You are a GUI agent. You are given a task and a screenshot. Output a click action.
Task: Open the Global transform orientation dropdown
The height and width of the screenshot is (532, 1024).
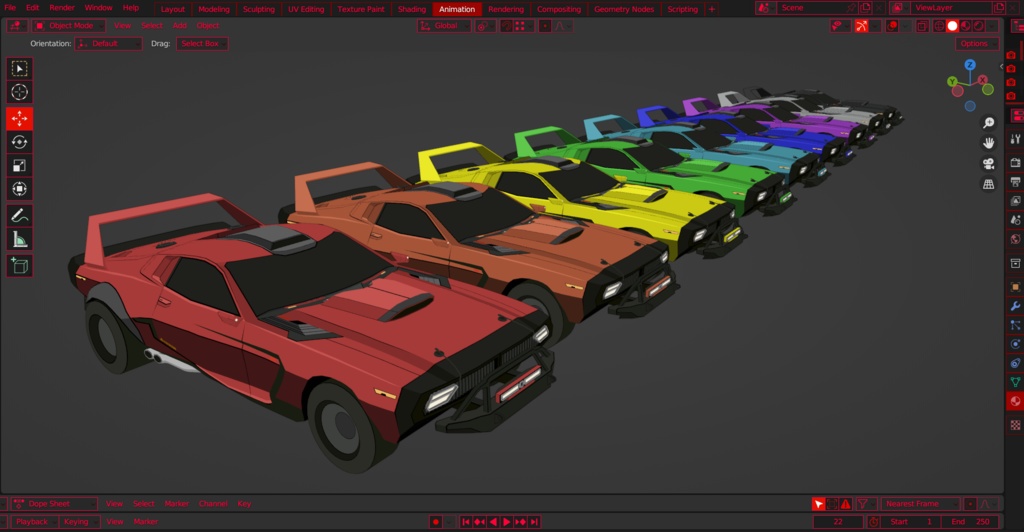(443, 26)
